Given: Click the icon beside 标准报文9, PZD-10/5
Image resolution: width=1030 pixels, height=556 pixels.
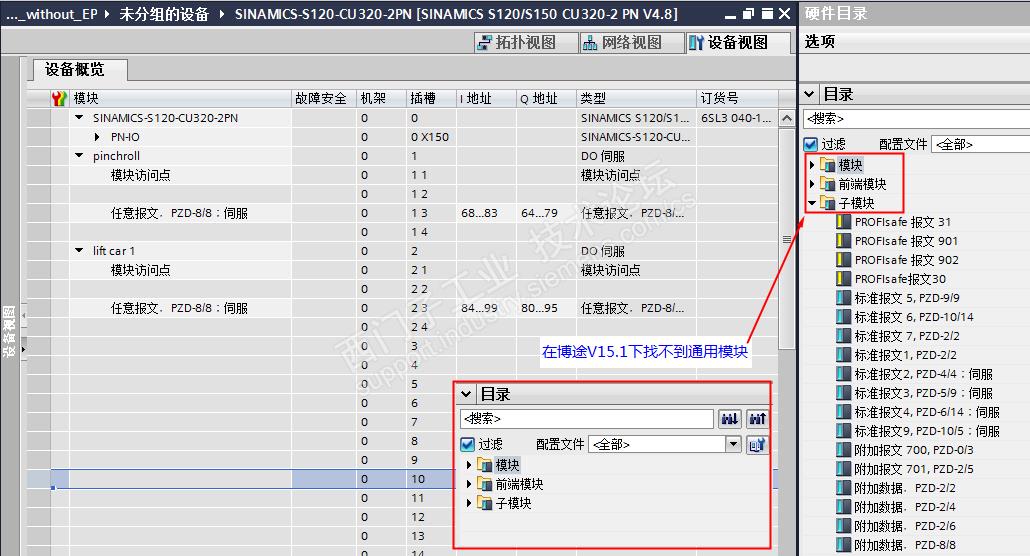Looking at the screenshot, I should click(843, 432).
